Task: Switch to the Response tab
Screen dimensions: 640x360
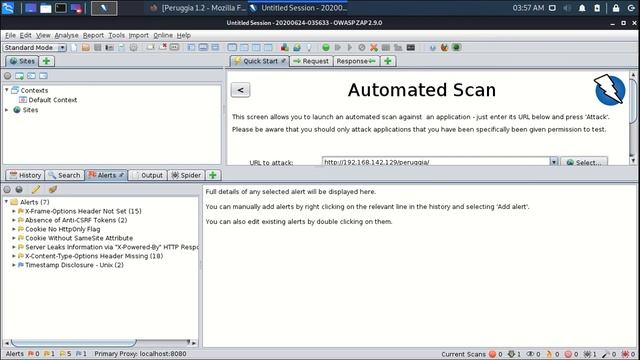Action: [356, 61]
